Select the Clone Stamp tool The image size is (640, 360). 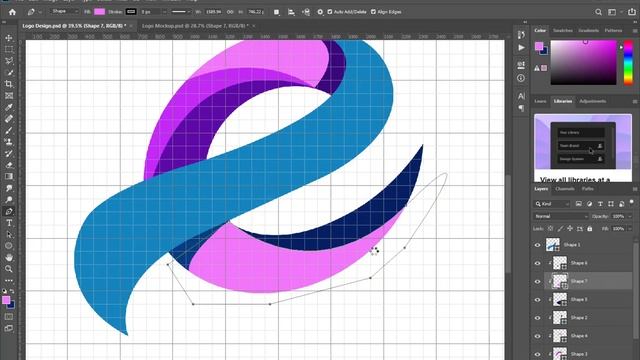pyautogui.click(x=9, y=142)
